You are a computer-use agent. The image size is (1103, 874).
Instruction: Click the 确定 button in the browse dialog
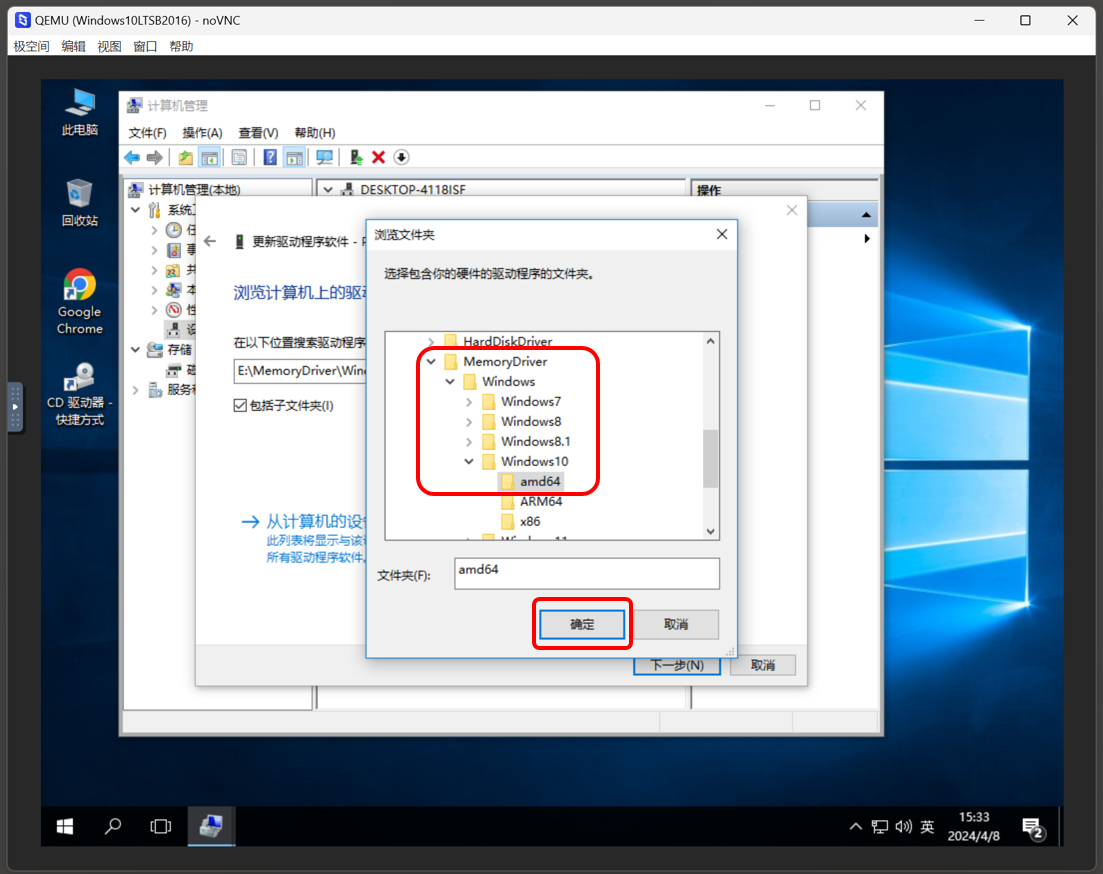coord(581,623)
